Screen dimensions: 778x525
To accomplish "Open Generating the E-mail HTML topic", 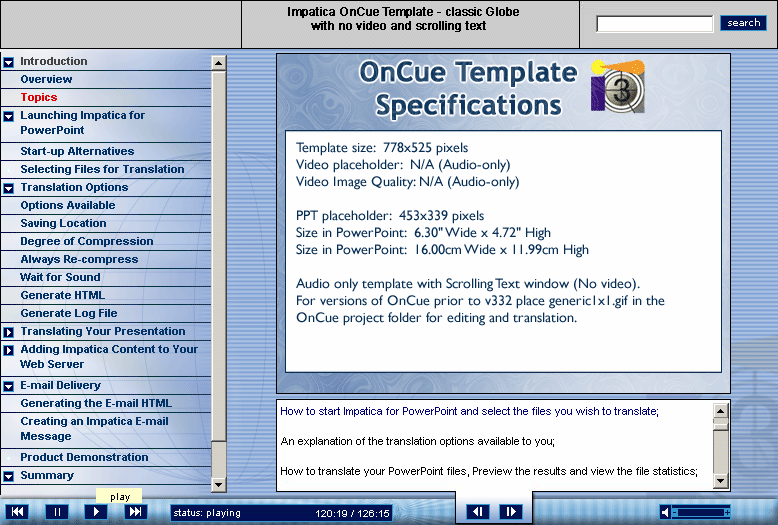I will coord(96,403).
